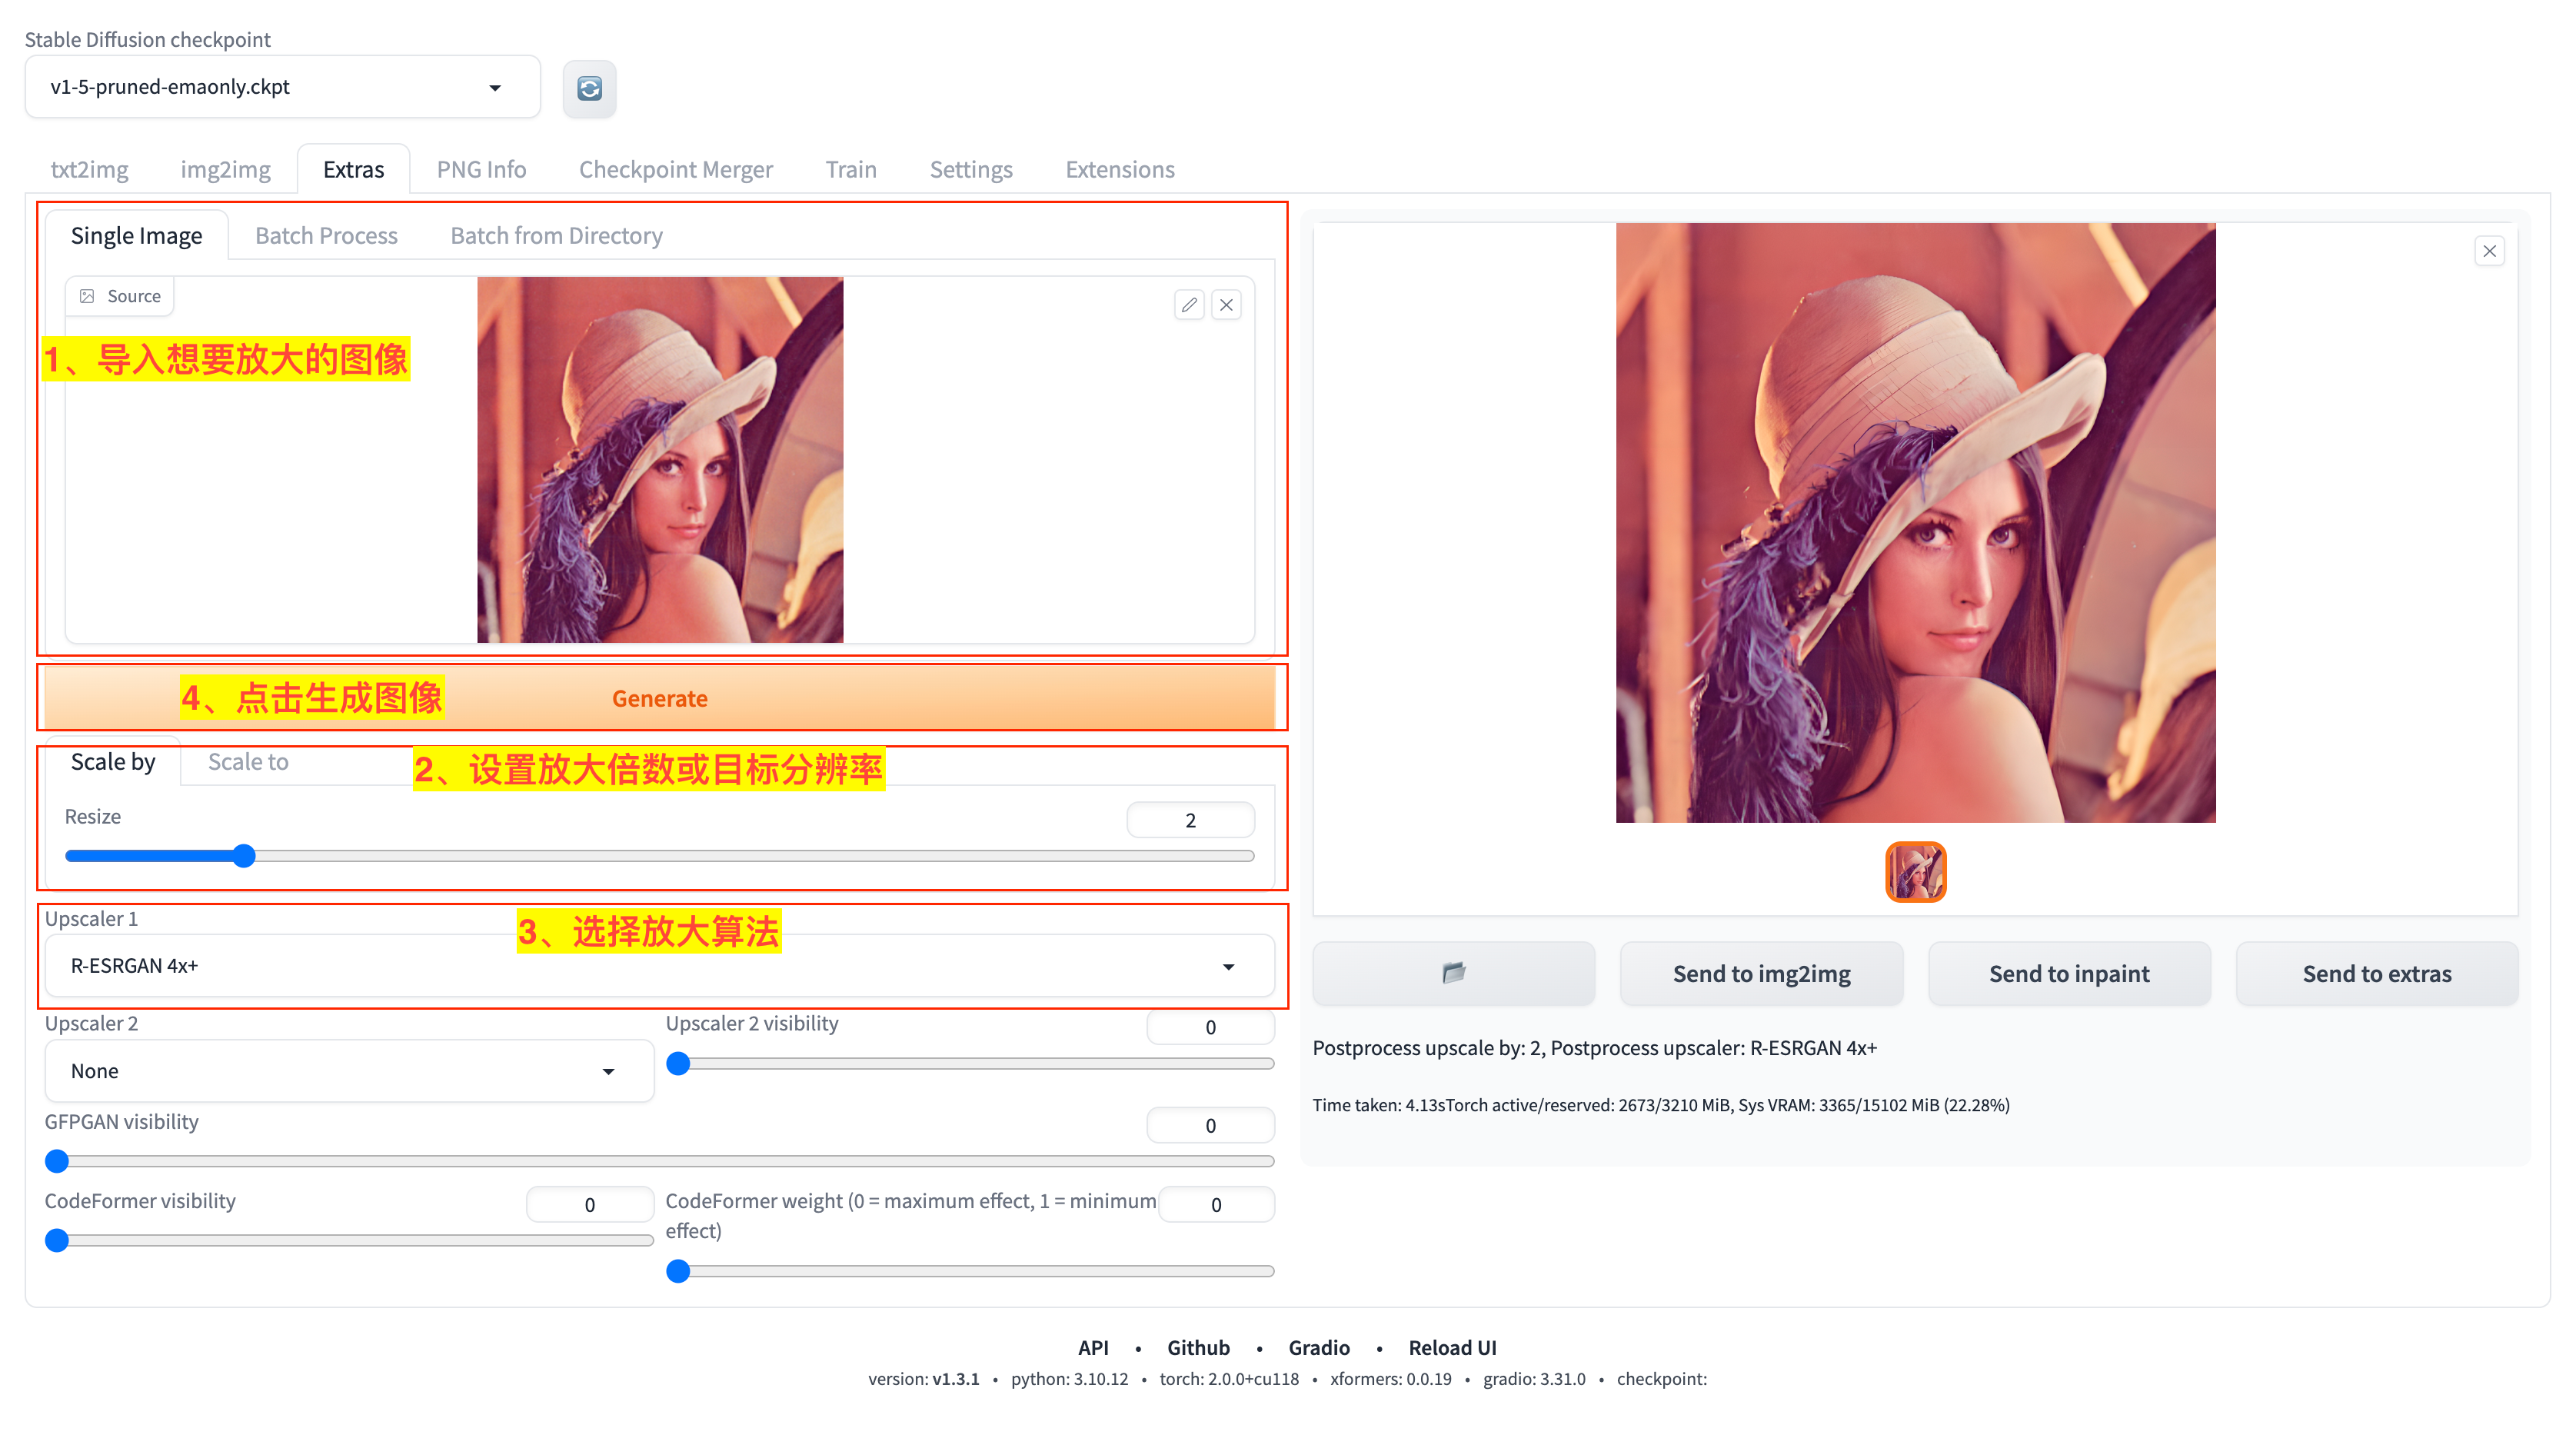Switch to the Scale to tab
Viewport: 2576px width, 1435px height.
(248, 762)
